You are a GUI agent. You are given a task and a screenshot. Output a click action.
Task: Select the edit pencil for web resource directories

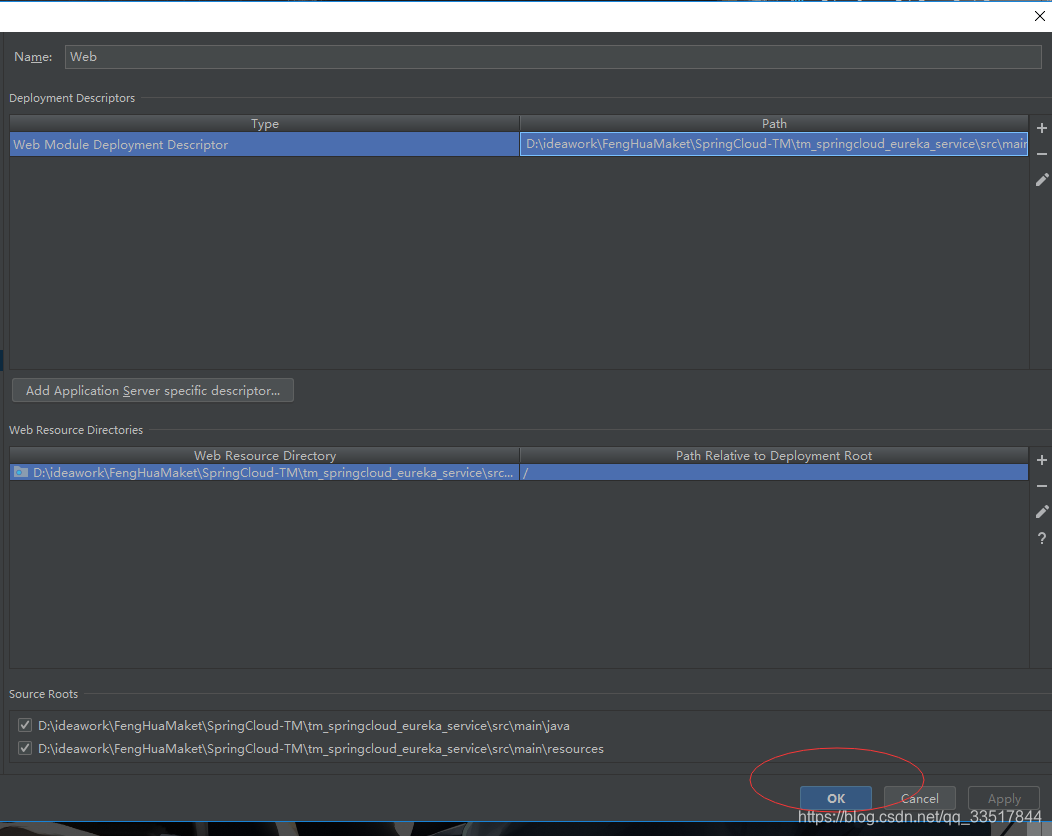(x=1041, y=511)
